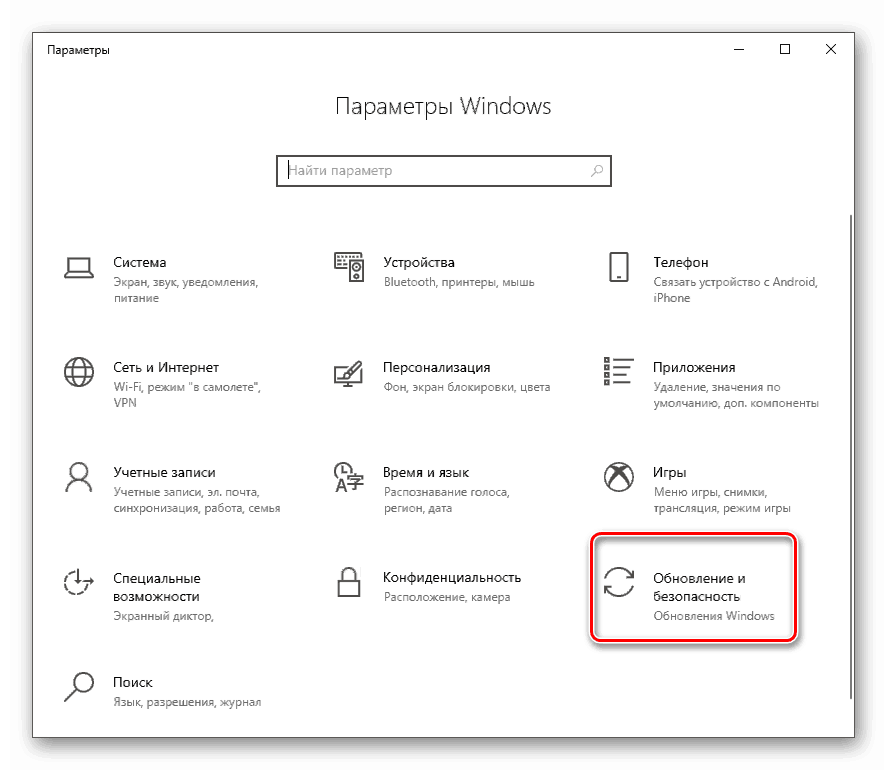Viewport: 887px width, 770px height.
Task: Click text 'Фон, экран блокировки, цвета'
Action: 467,387
